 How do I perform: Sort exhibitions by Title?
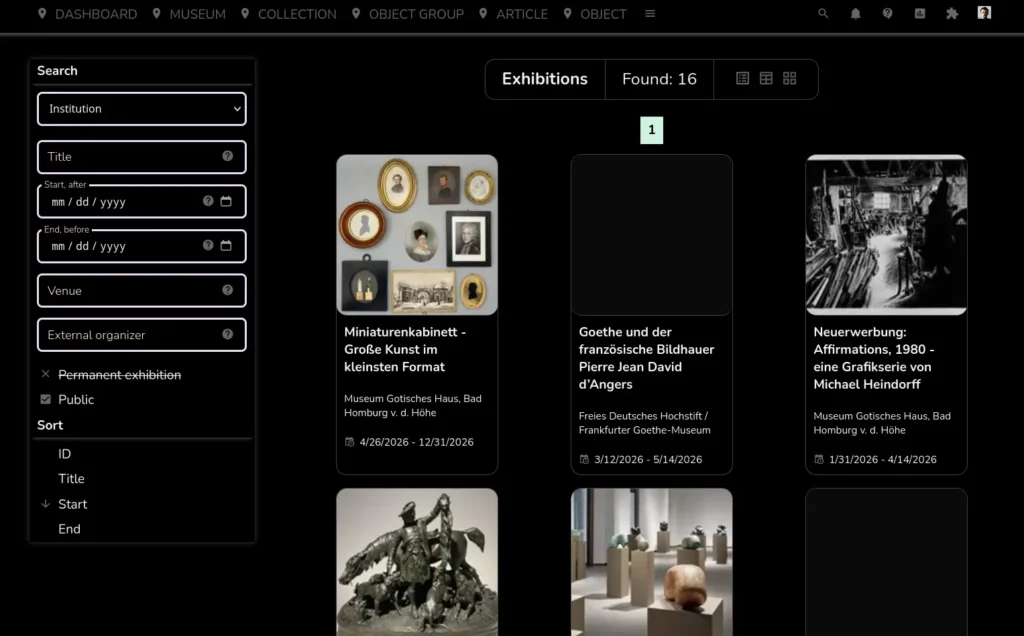click(71, 479)
